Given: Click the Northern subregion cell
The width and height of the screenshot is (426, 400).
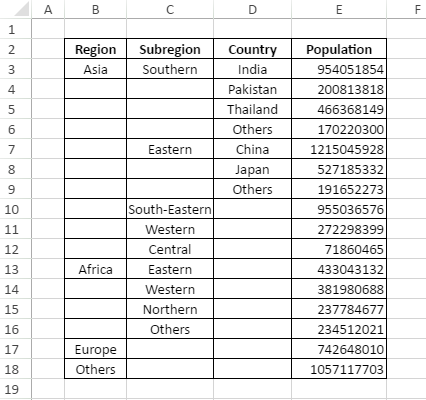Looking at the screenshot, I should [170, 309].
